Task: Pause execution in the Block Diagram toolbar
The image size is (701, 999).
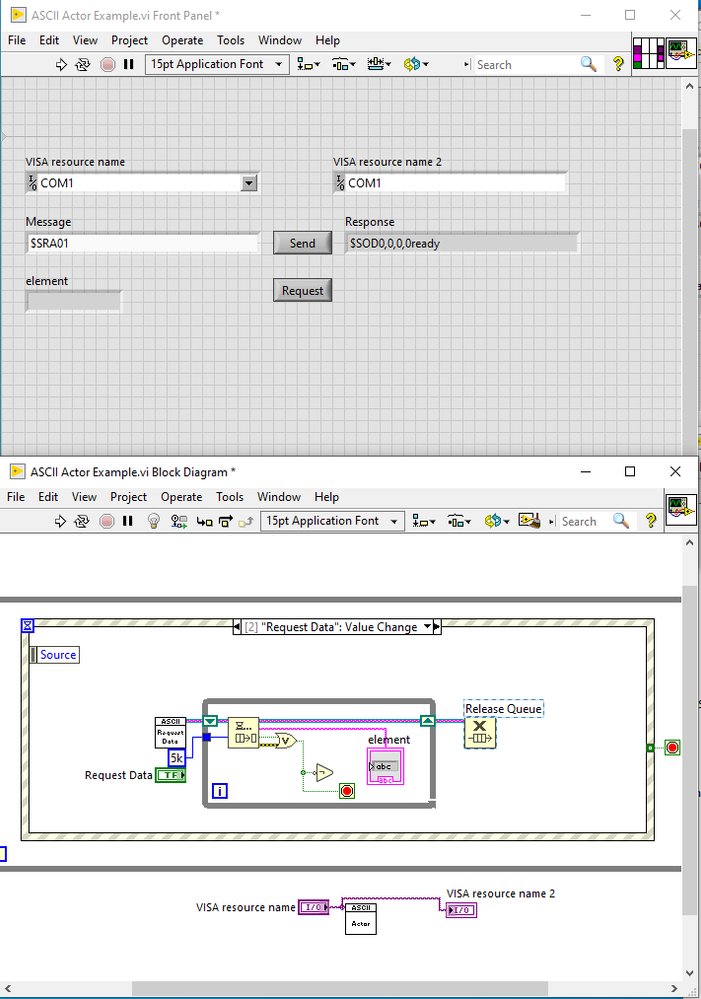Action: (128, 521)
